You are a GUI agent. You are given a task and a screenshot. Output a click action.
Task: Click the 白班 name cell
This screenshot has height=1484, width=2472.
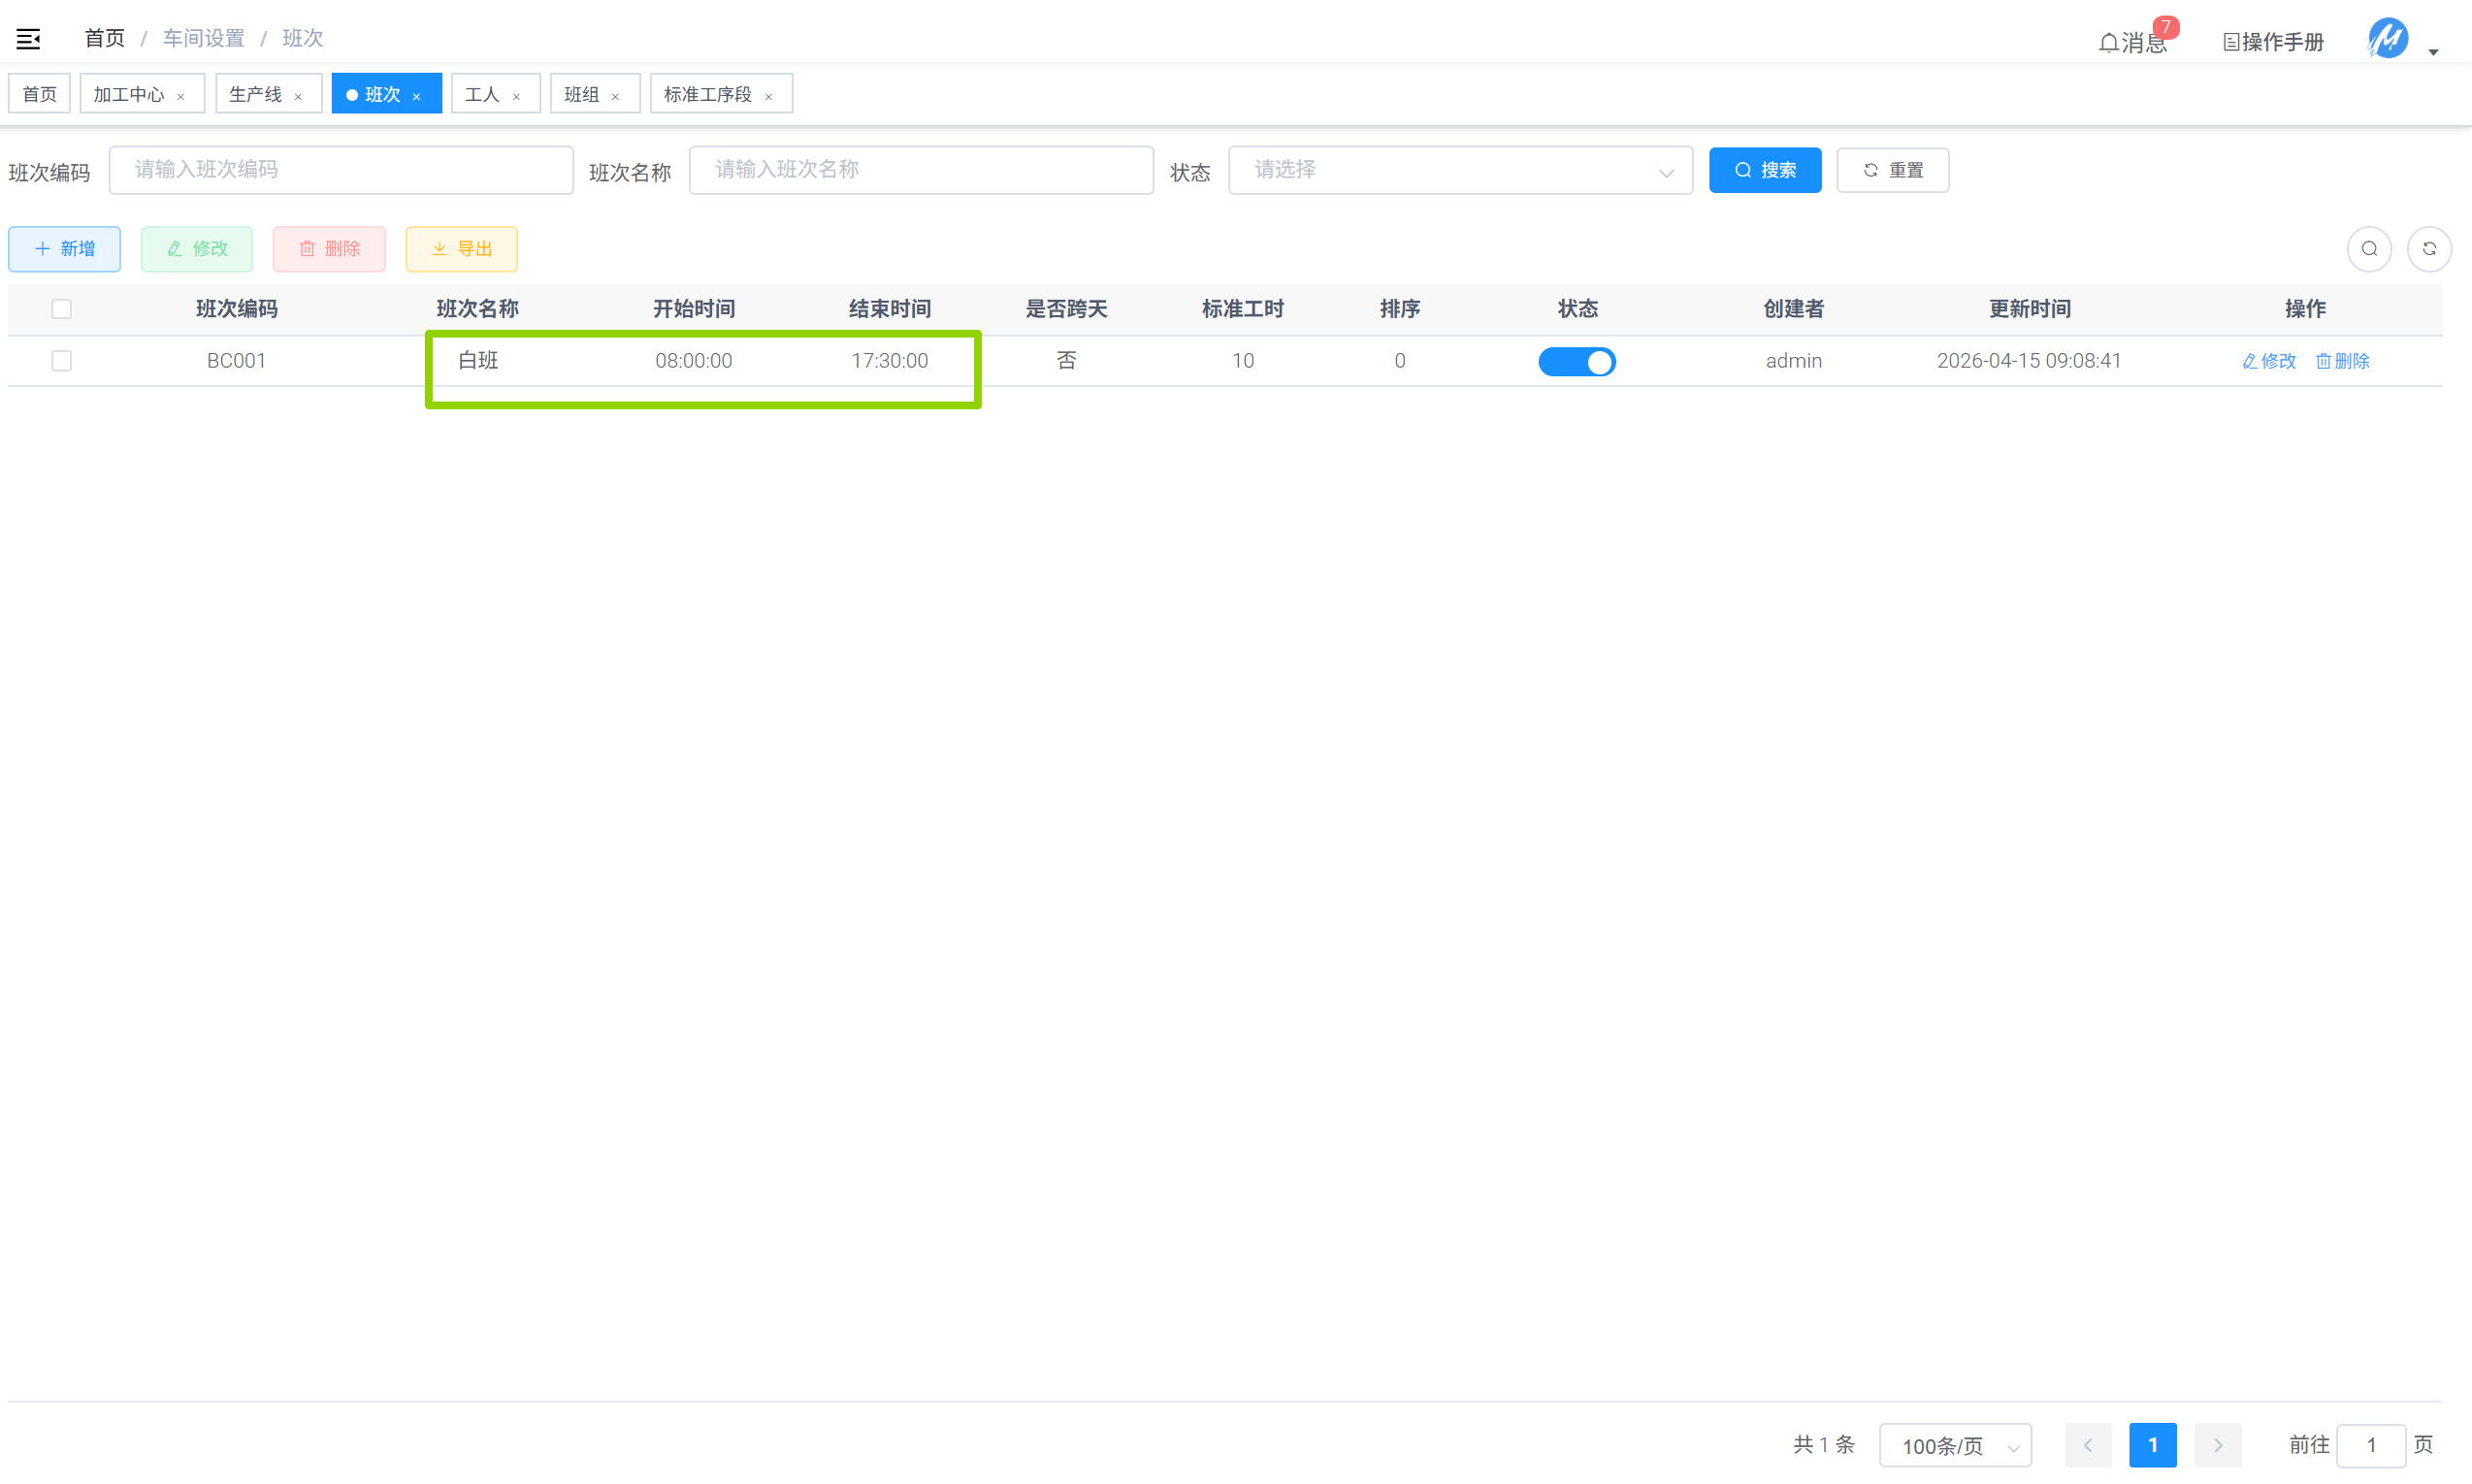478,361
